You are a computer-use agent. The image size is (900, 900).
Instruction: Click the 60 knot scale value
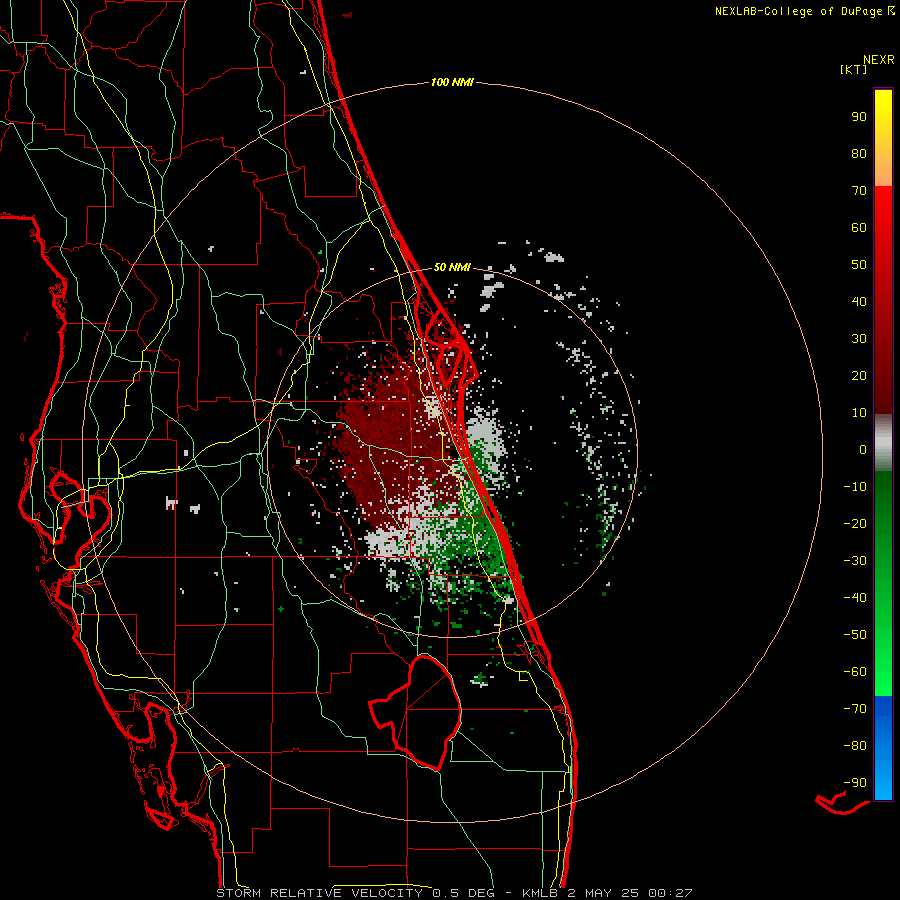coord(859,227)
